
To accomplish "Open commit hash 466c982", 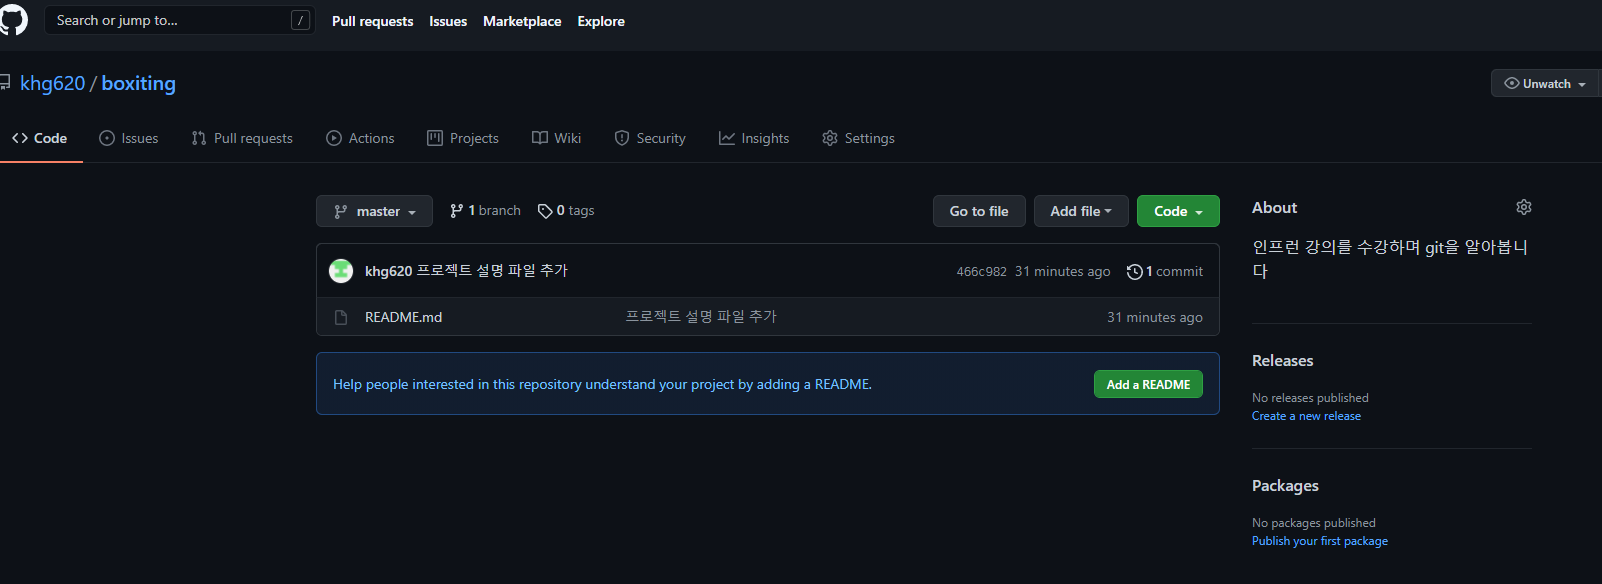I will coord(981,272).
